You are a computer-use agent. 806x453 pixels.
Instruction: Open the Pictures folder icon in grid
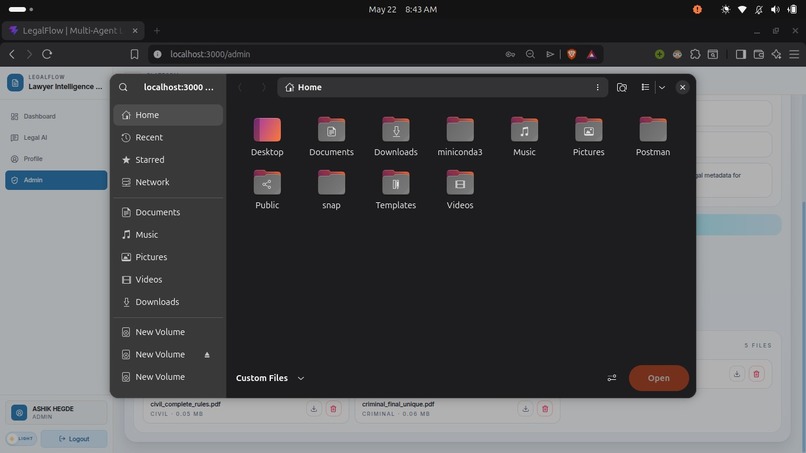point(588,136)
